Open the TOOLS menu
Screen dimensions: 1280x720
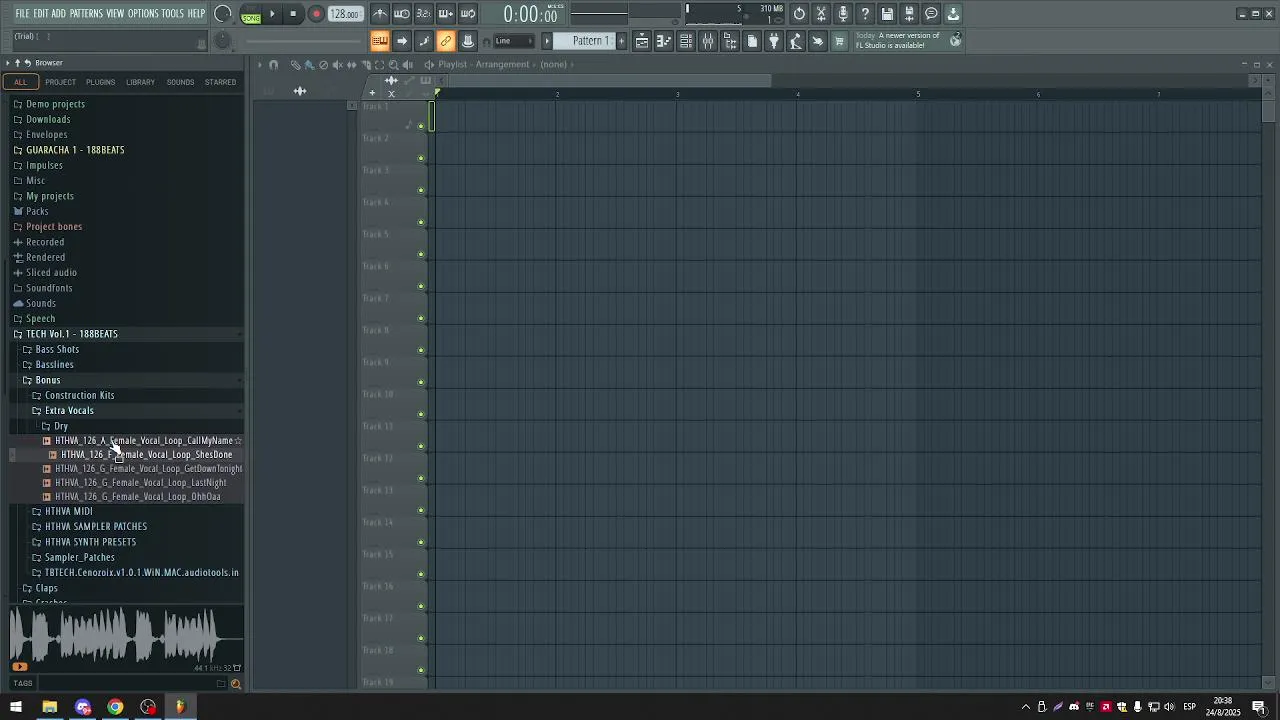pyautogui.click(x=173, y=14)
